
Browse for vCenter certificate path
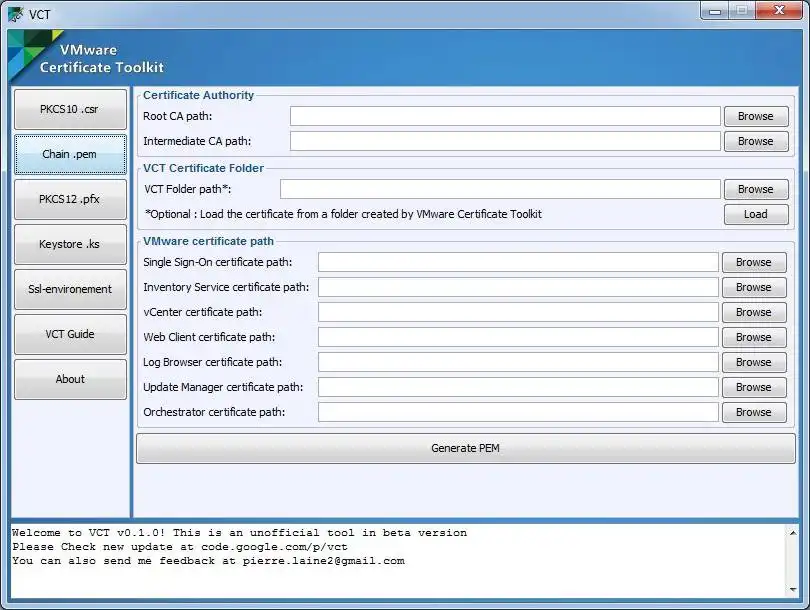[754, 312]
